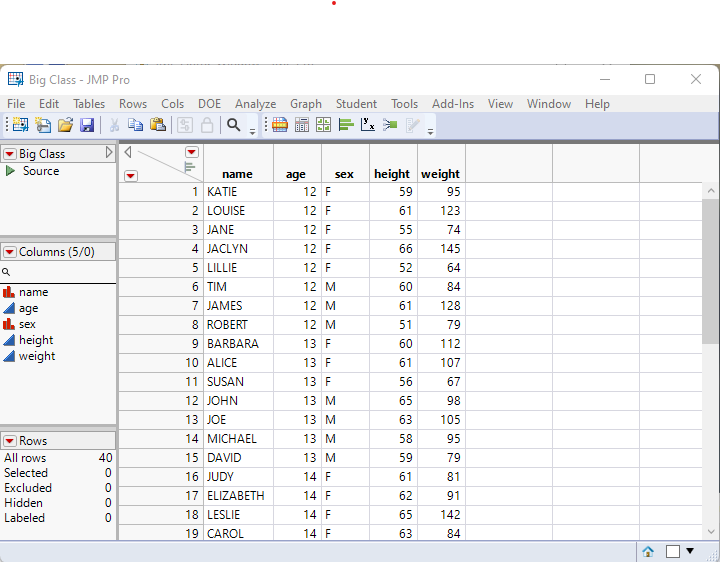Select the weight column in Columns panel
Image resolution: width=720 pixels, height=562 pixels.
[37, 356]
